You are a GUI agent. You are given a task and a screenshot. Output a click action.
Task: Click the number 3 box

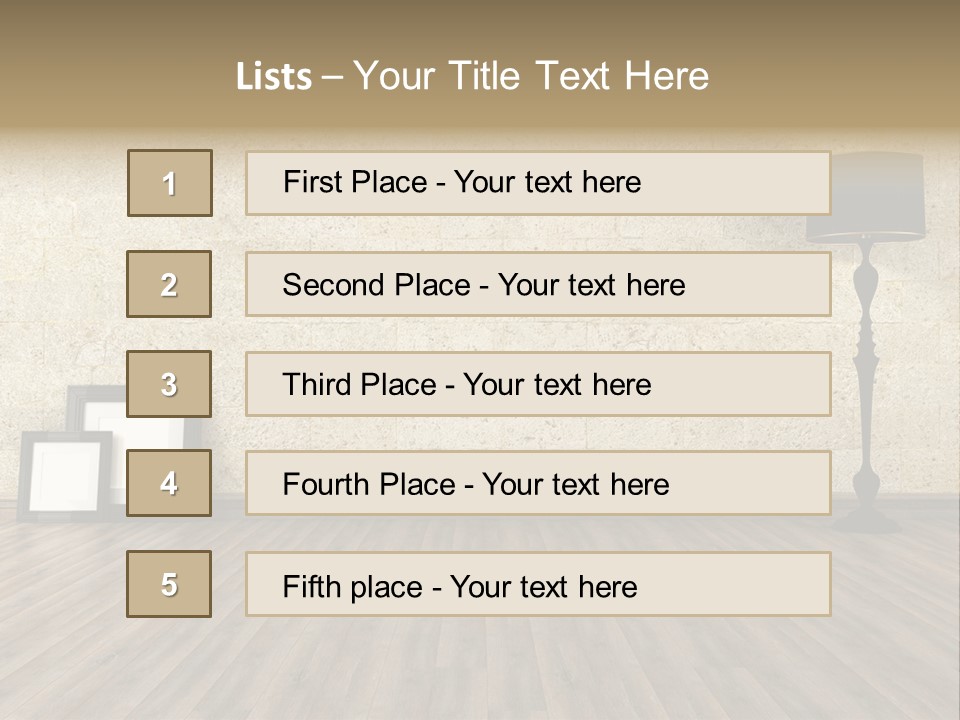[169, 384]
